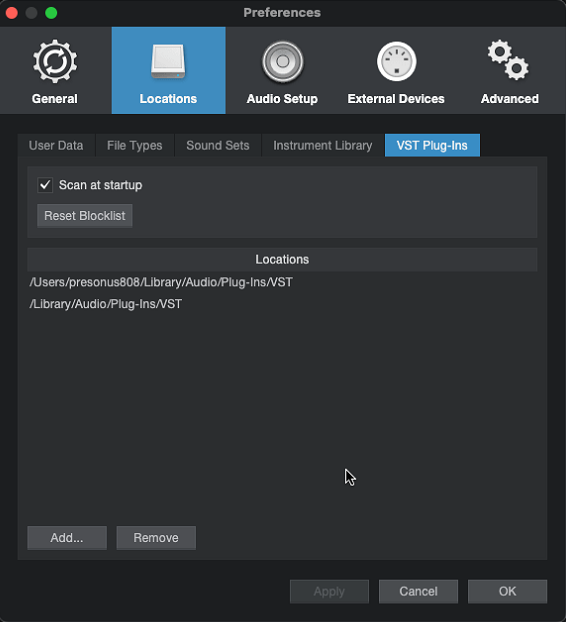This screenshot has height=622, width=566.
Task: Click the Add... location button
Action: (x=67, y=538)
